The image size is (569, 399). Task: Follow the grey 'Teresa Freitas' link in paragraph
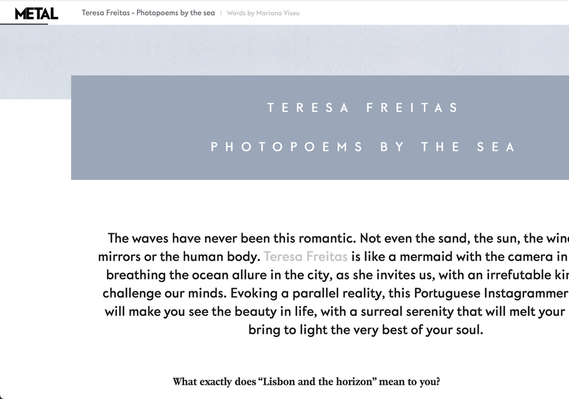click(306, 256)
